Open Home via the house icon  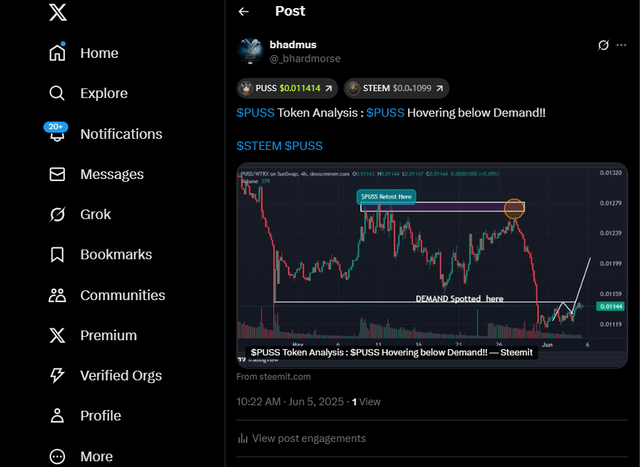pyautogui.click(x=57, y=52)
